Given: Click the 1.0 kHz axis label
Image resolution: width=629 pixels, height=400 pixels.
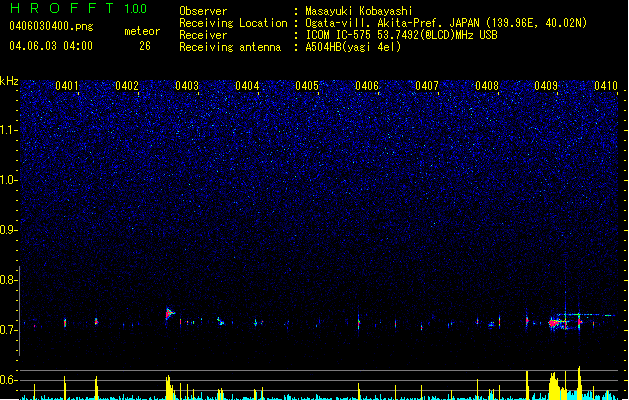Looking at the screenshot, I should 9,180.
